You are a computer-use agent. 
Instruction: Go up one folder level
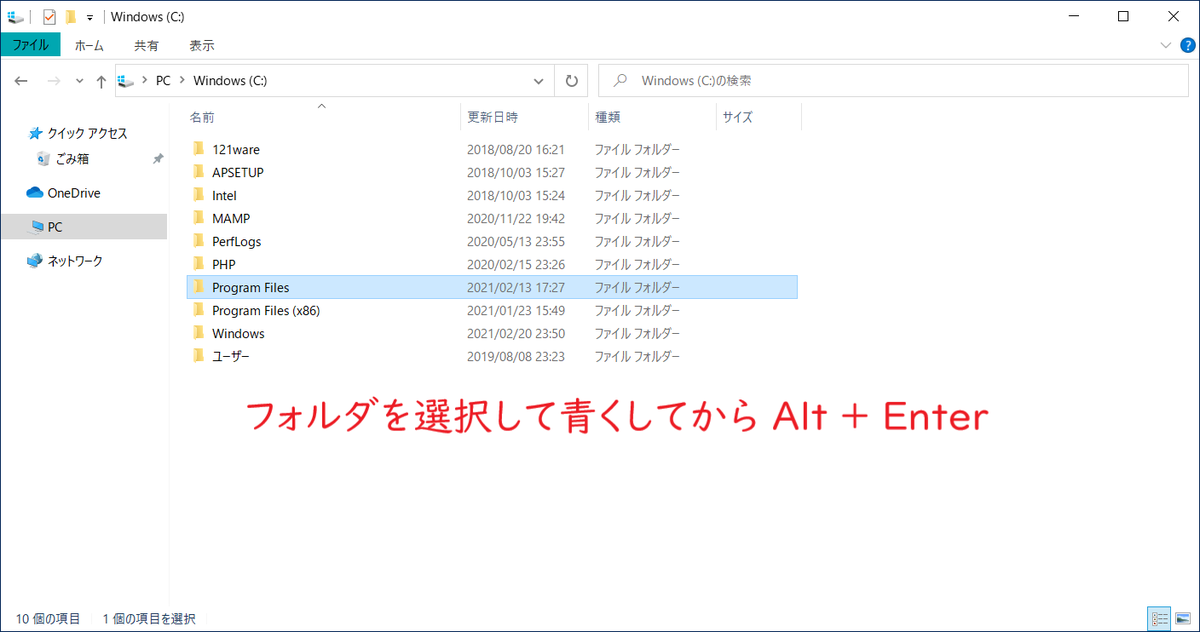tap(101, 80)
